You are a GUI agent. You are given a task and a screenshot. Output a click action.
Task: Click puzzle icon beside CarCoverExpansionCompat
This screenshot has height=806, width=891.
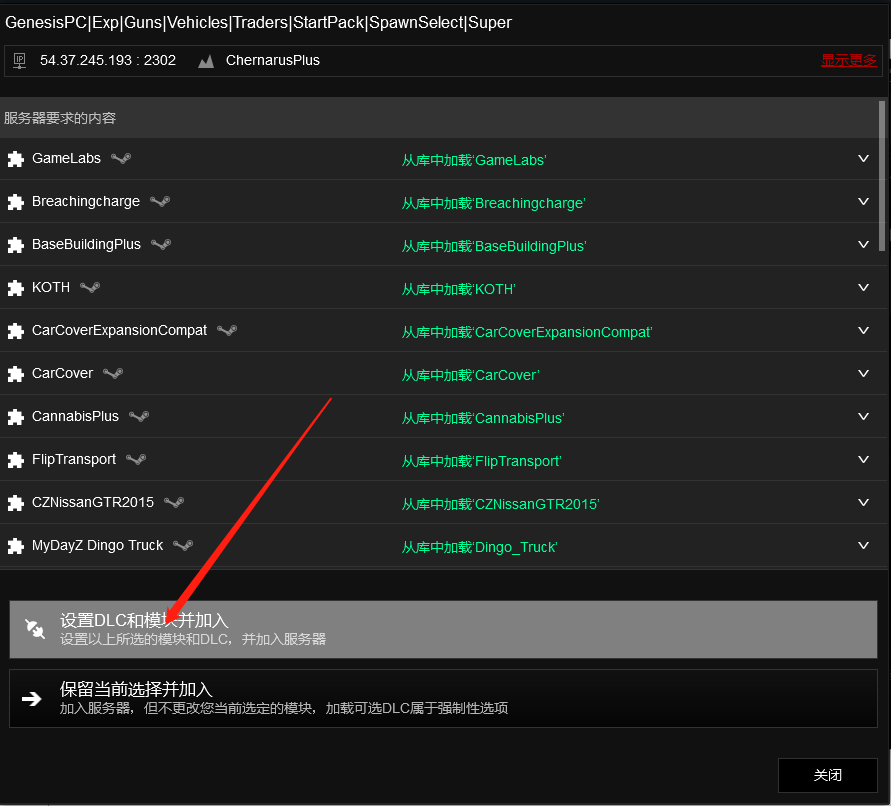pos(16,331)
